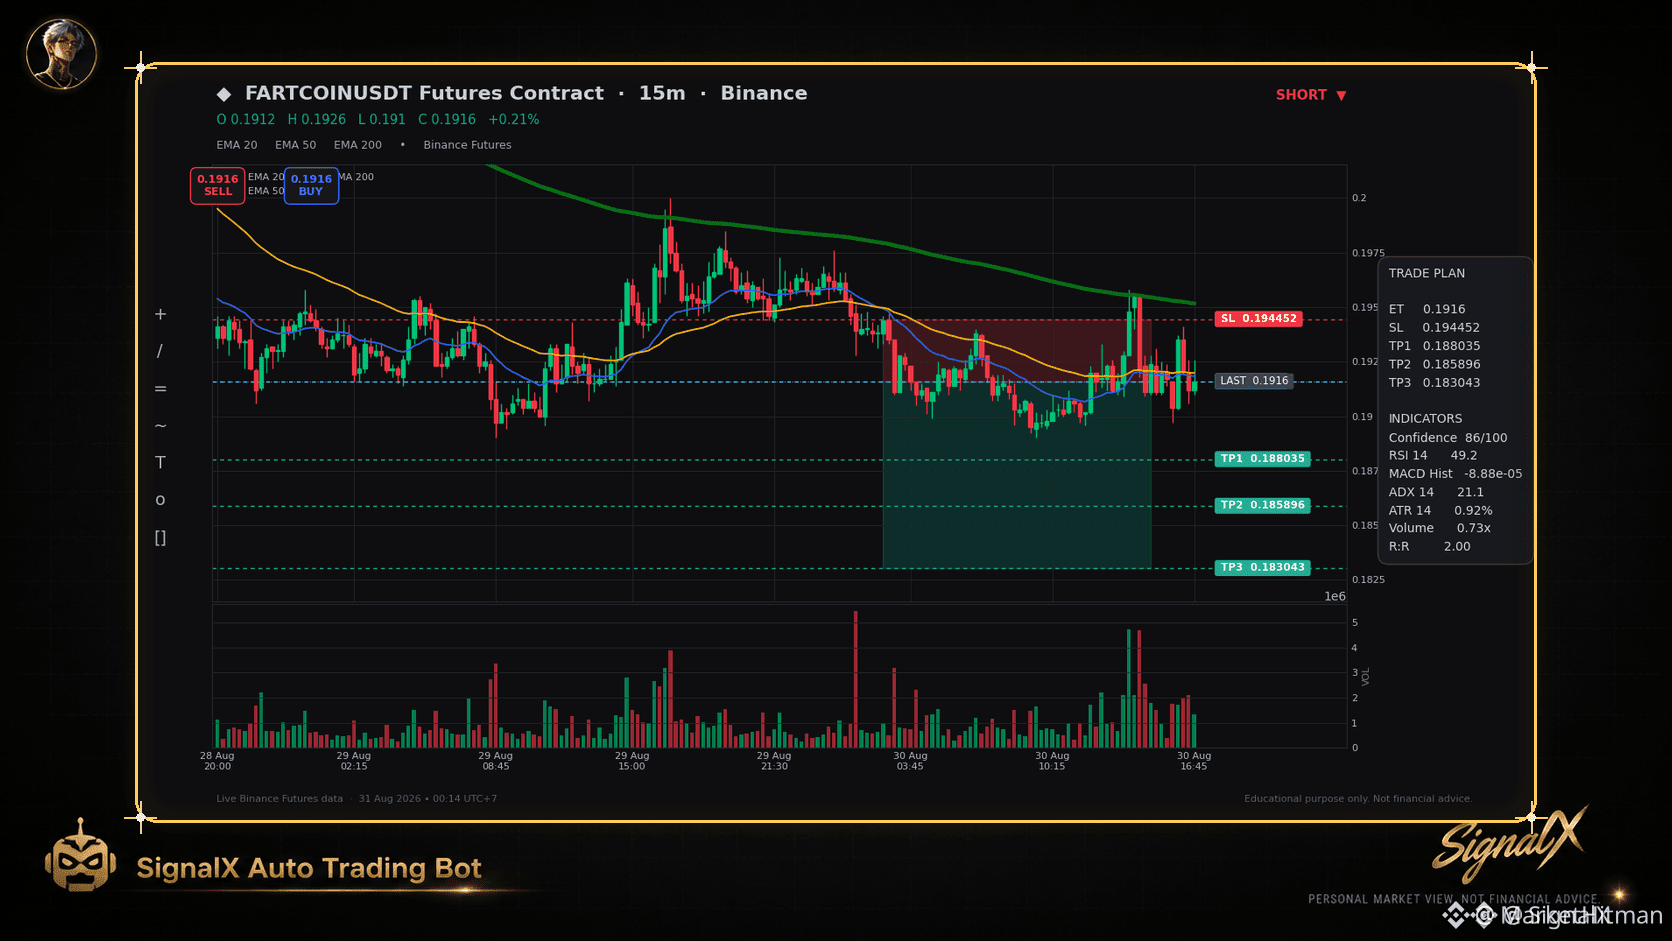Select the green TP3 0.183043 chart tag
The image size is (1672, 941).
1263,568
